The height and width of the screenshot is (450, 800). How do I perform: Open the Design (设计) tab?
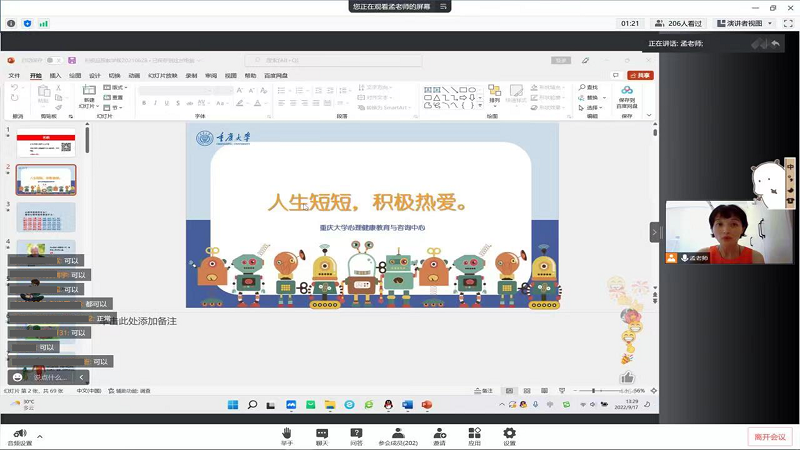(x=95, y=76)
